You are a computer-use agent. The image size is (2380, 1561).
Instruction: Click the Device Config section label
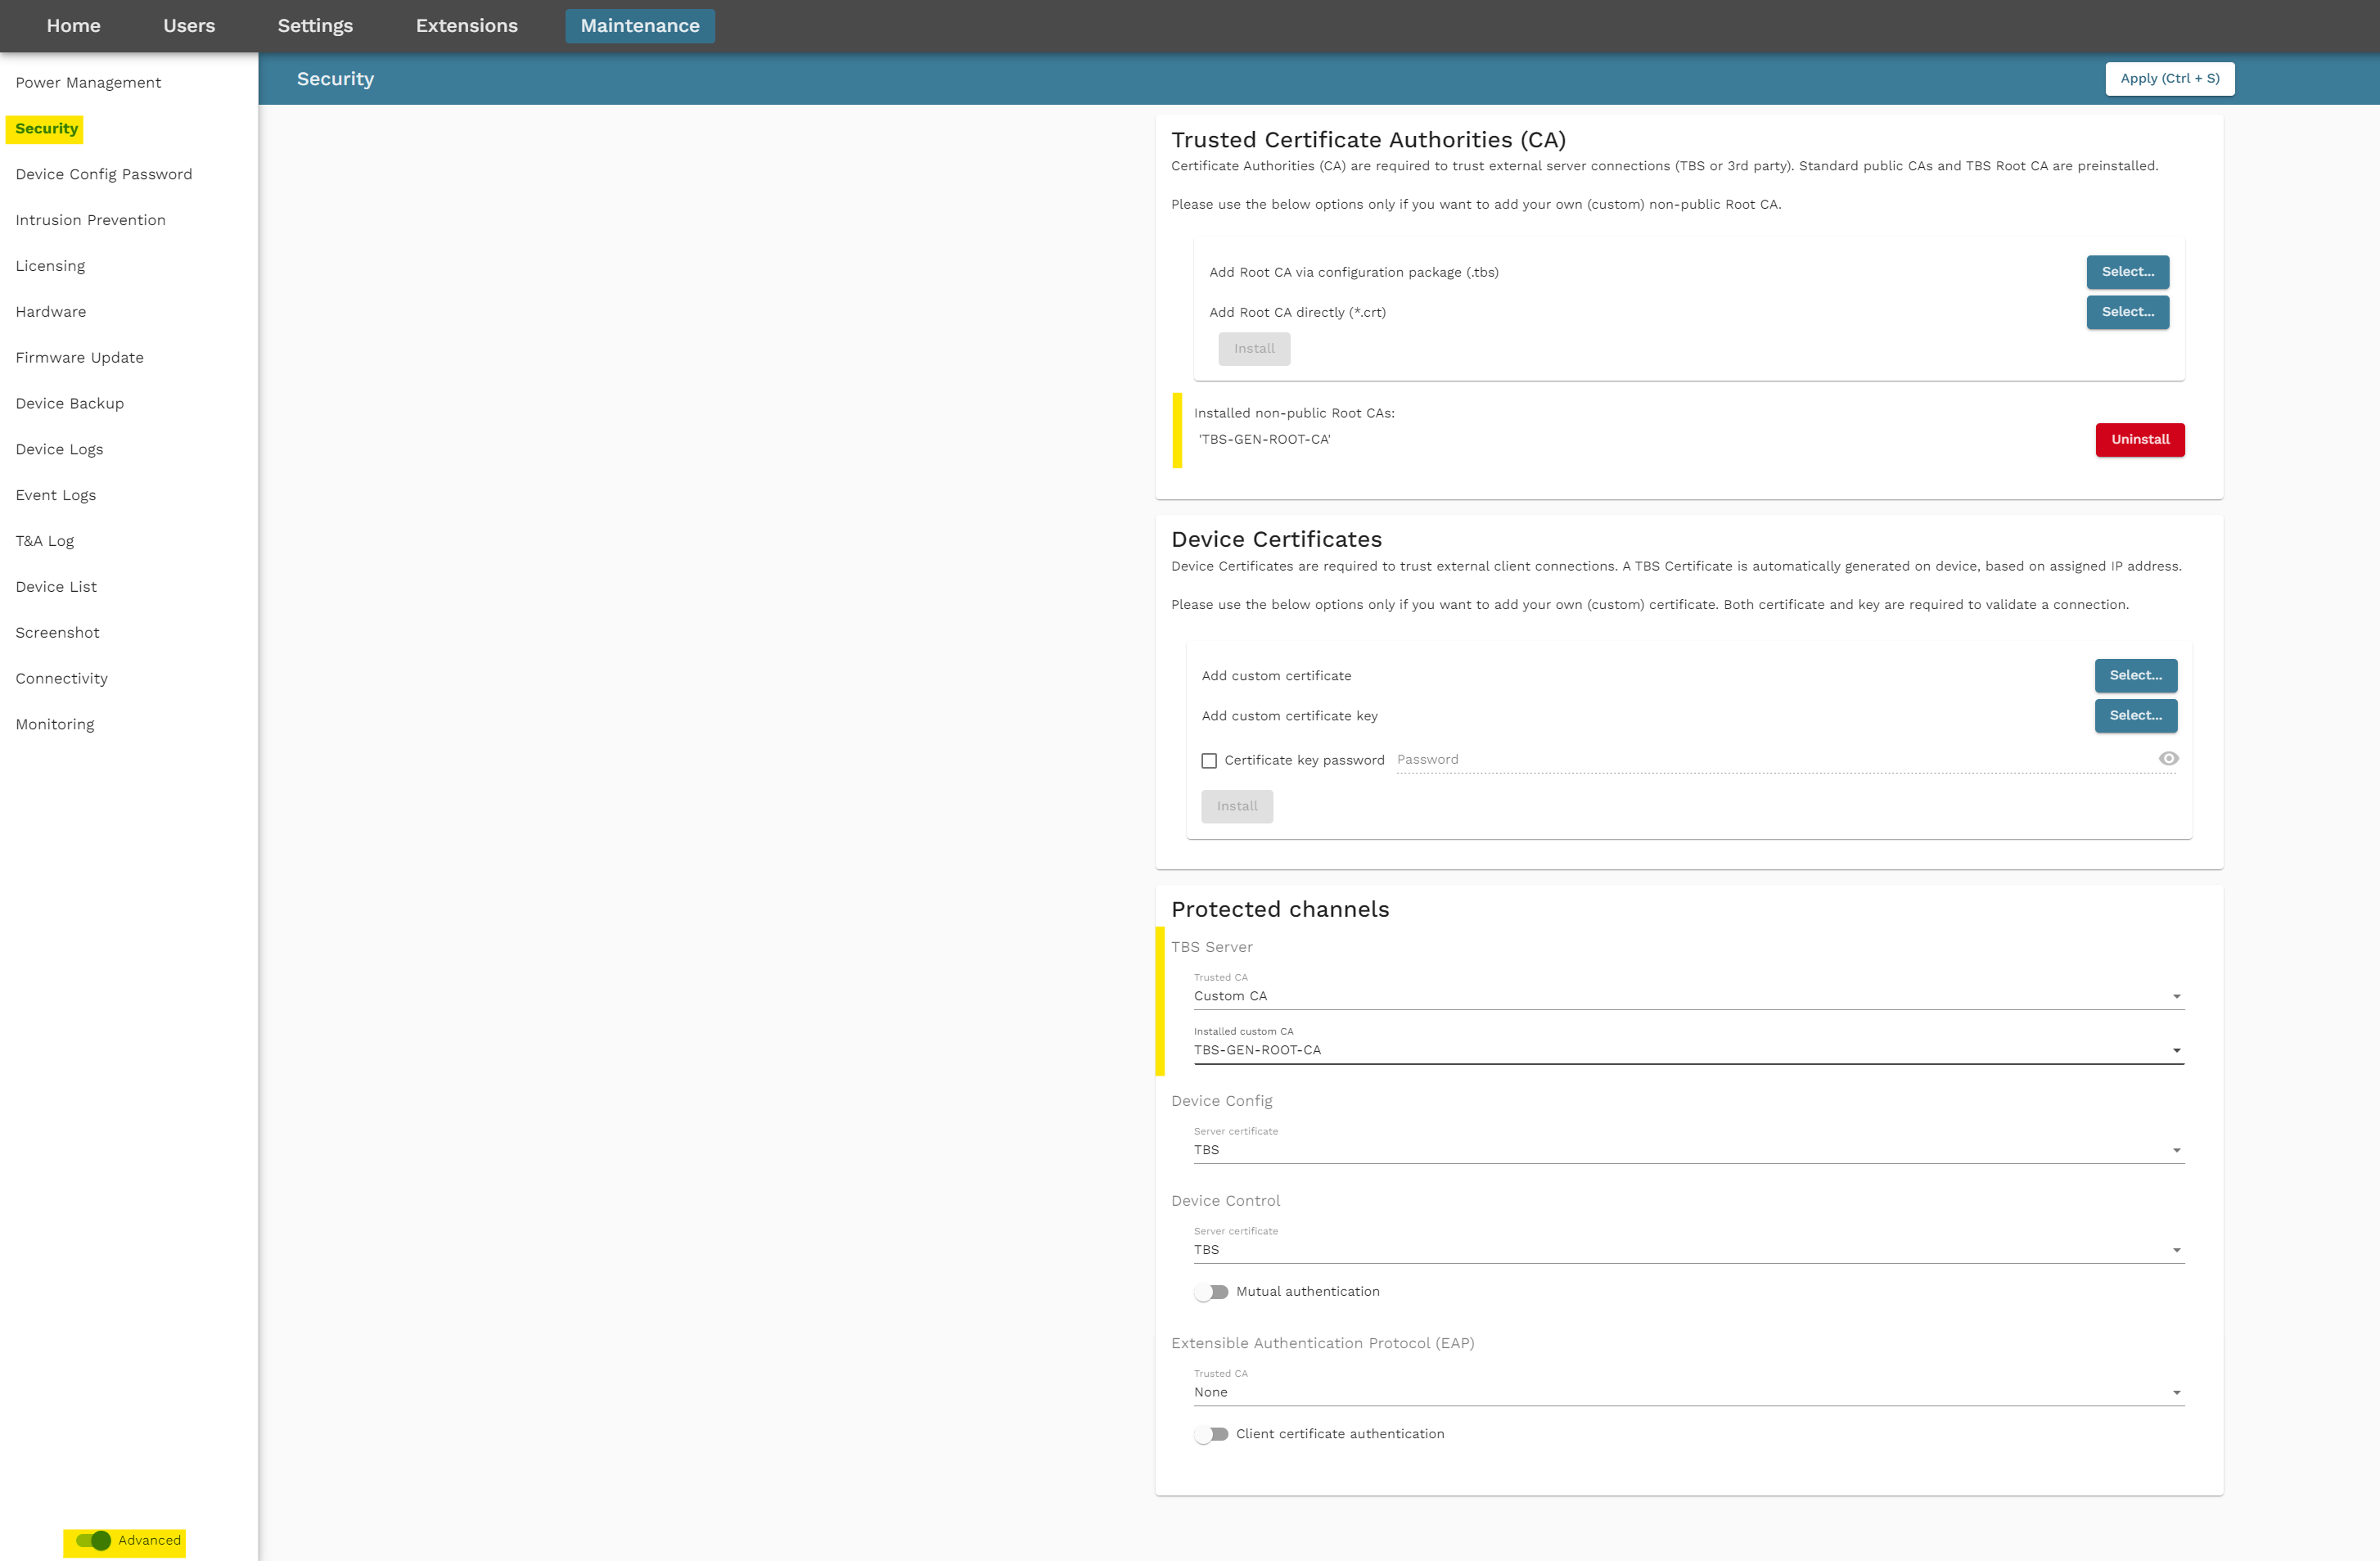(1221, 1101)
